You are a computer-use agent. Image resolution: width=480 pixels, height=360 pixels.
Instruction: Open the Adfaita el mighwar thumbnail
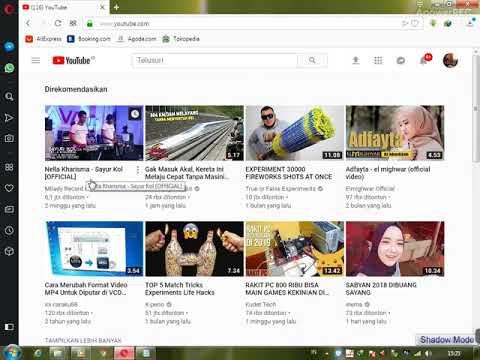[395, 133]
